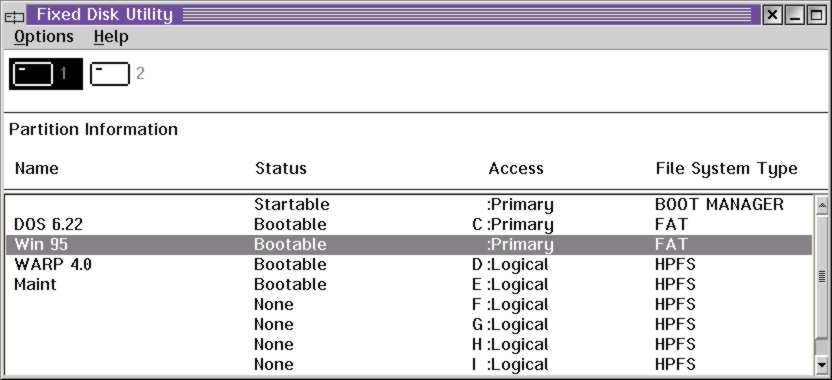Click the scrollbar up arrow
This screenshot has height=380, width=832.
822,205
